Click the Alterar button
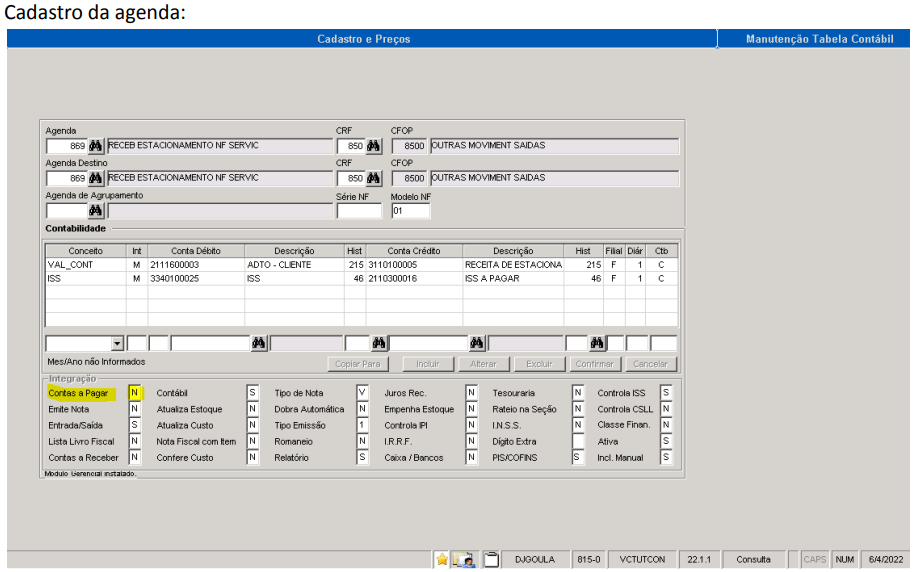The height and width of the screenshot is (572, 913). [483, 364]
